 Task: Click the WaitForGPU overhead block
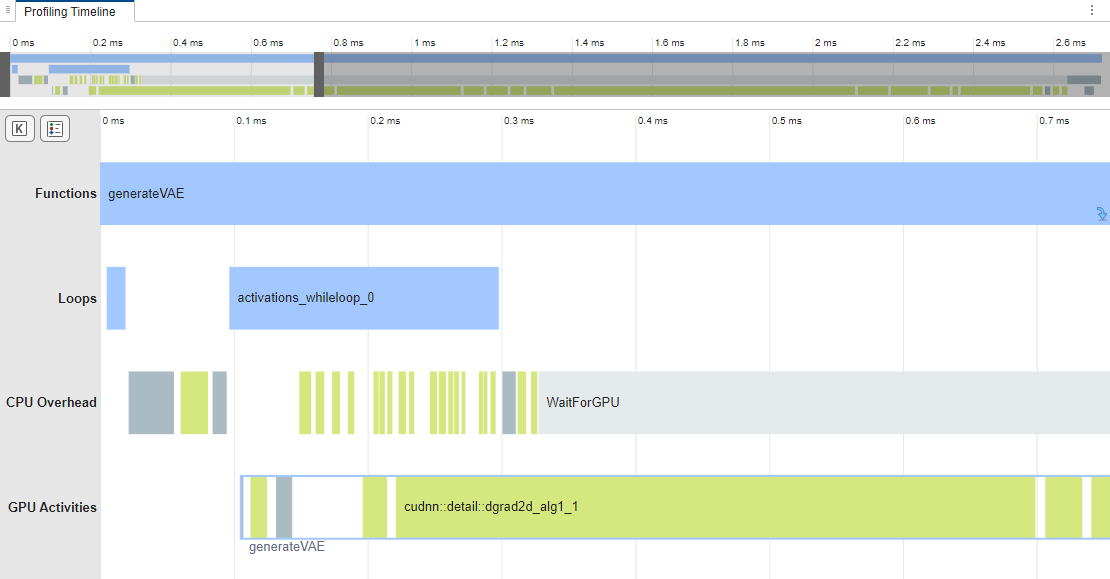824,403
